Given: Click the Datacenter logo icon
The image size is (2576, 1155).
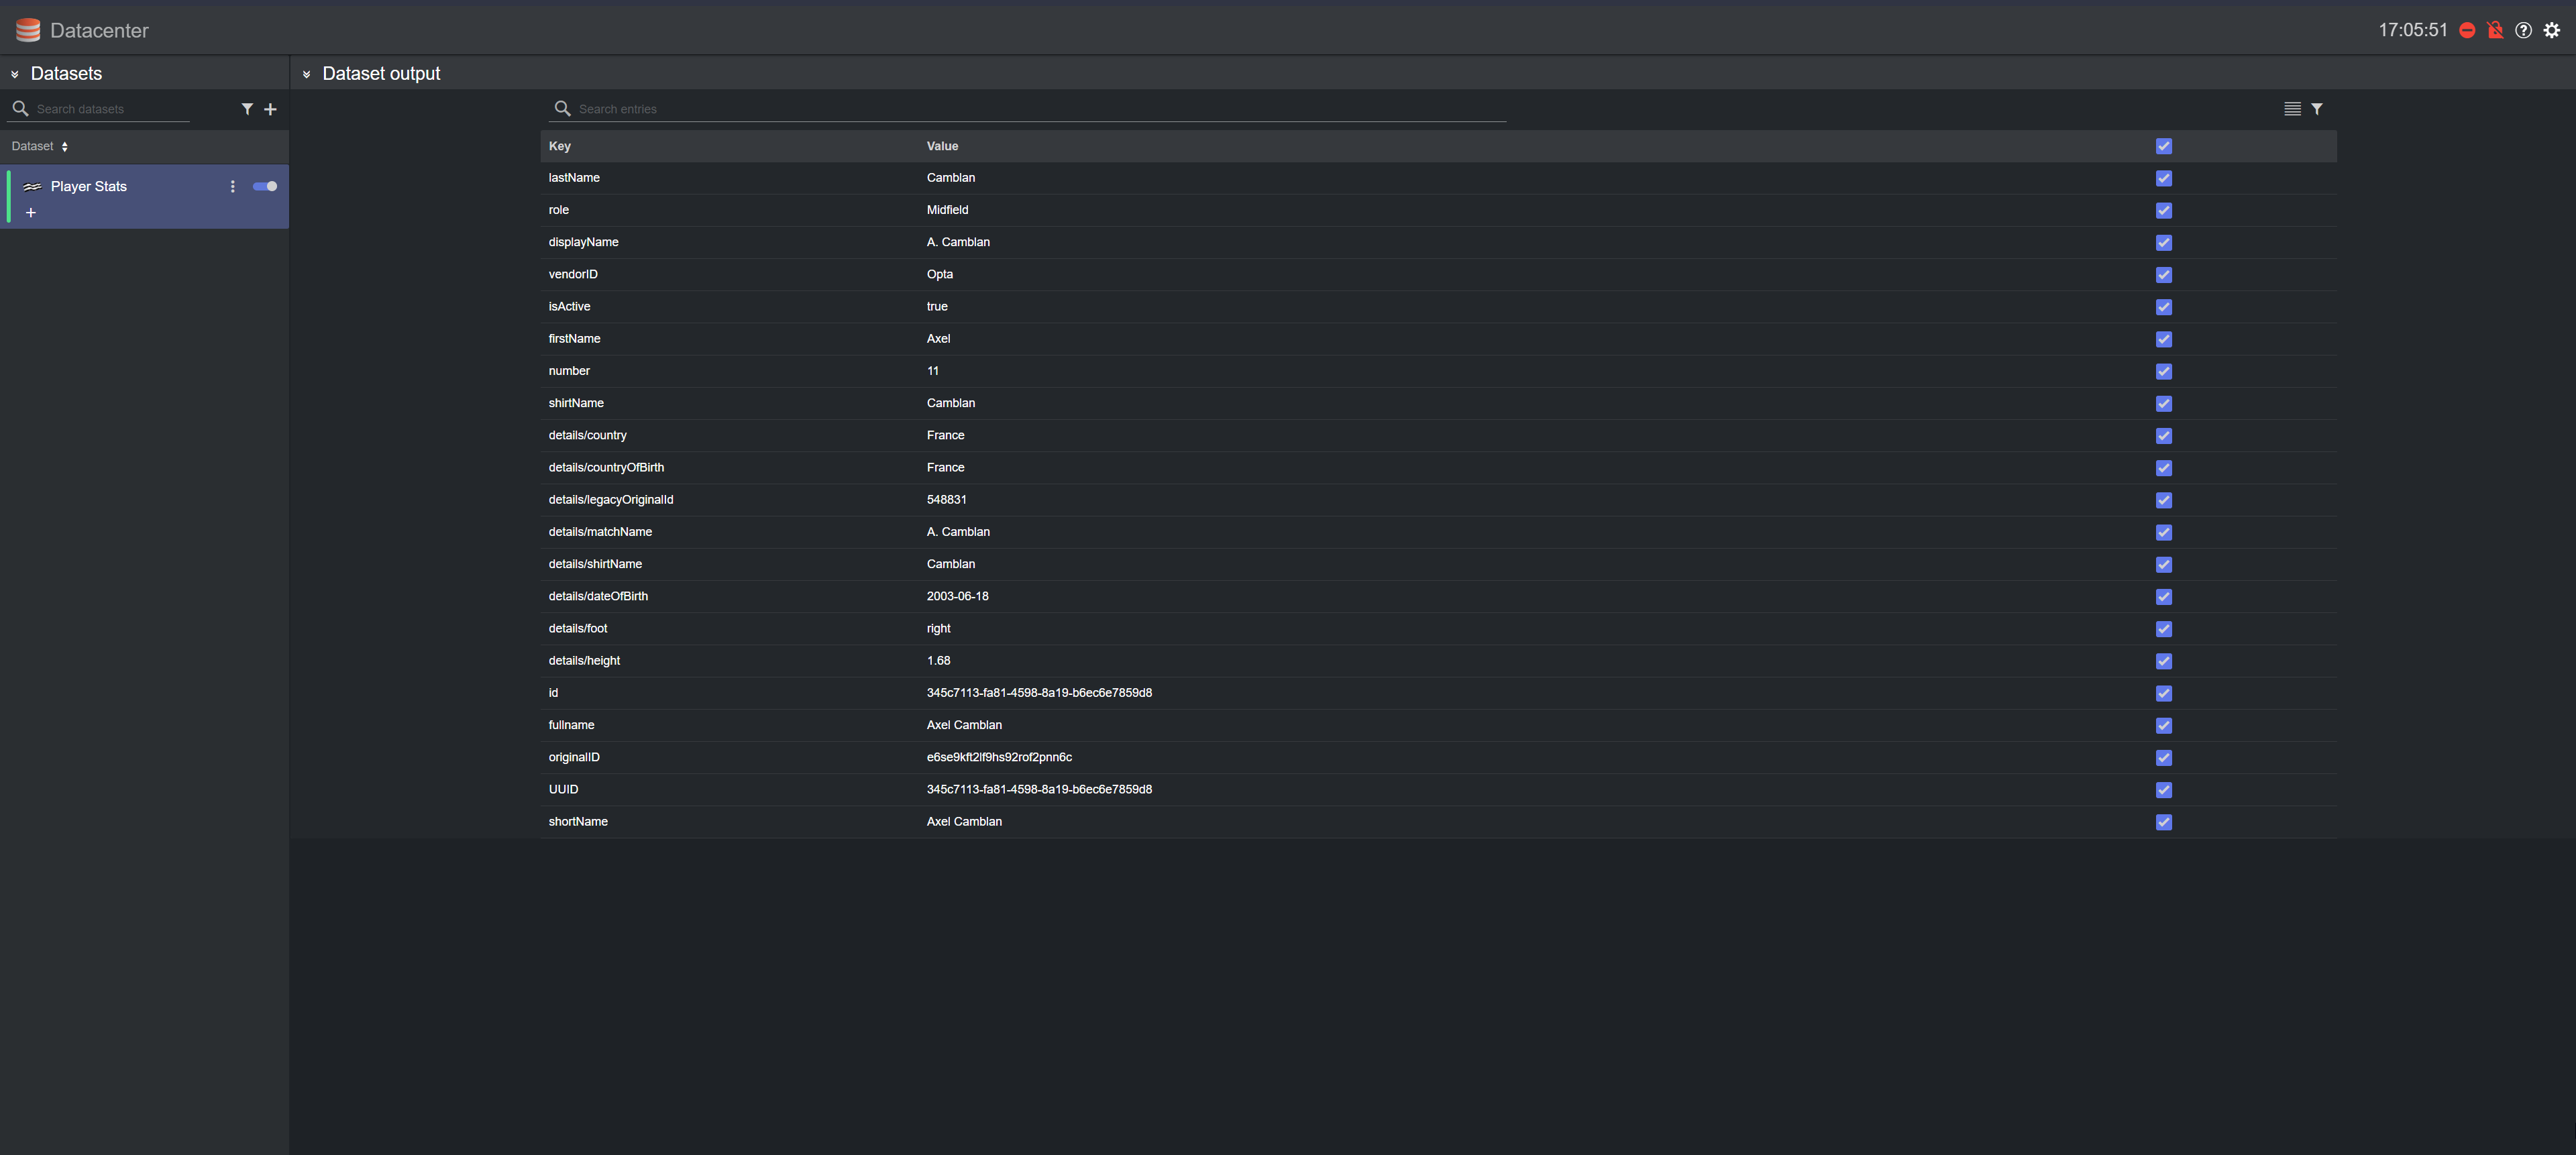Looking at the screenshot, I should pos(28,30).
